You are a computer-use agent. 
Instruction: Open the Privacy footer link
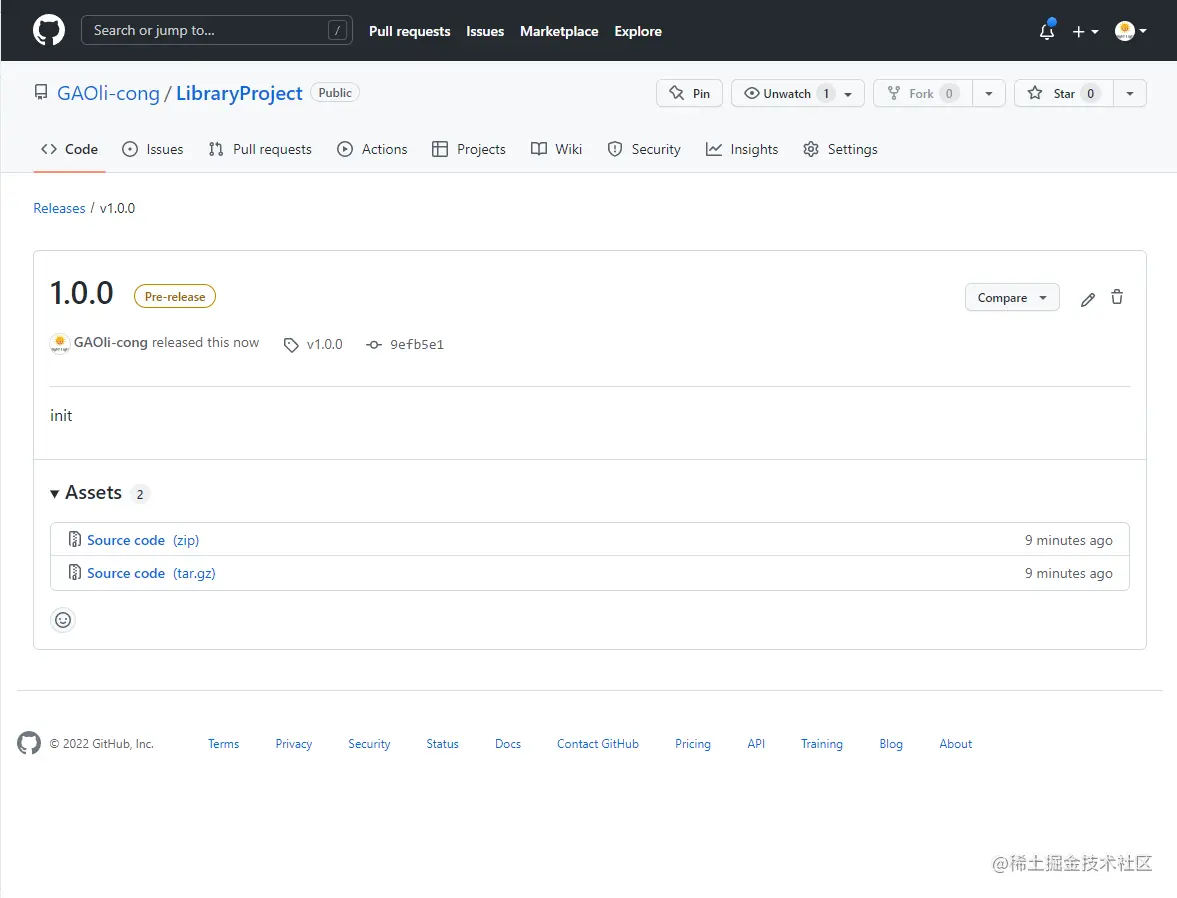click(293, 743)
